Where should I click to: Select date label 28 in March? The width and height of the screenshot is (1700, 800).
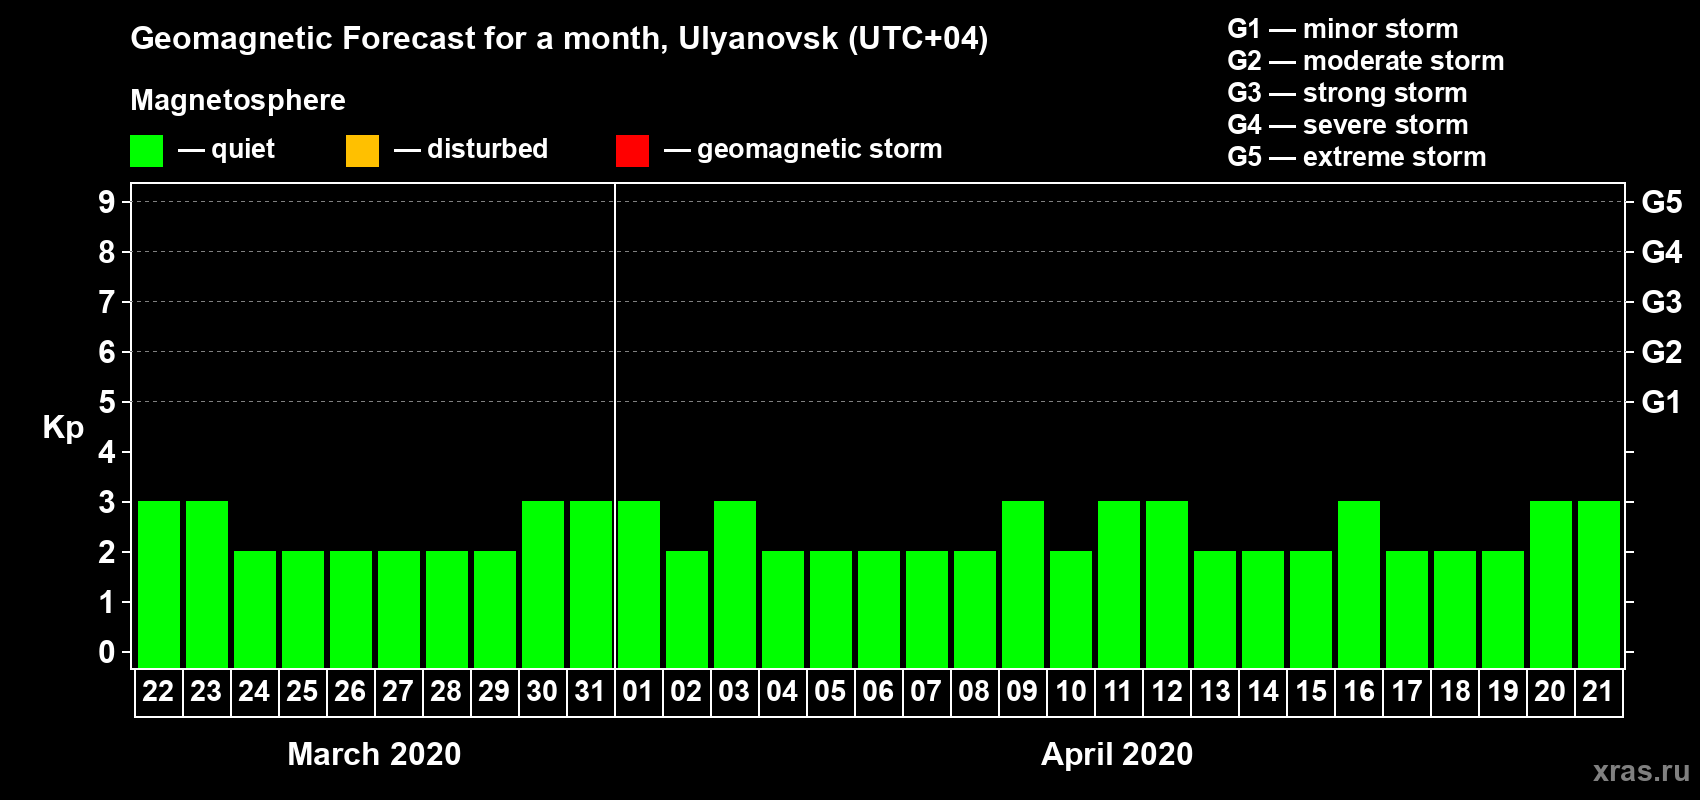click(x=446, y=691)
